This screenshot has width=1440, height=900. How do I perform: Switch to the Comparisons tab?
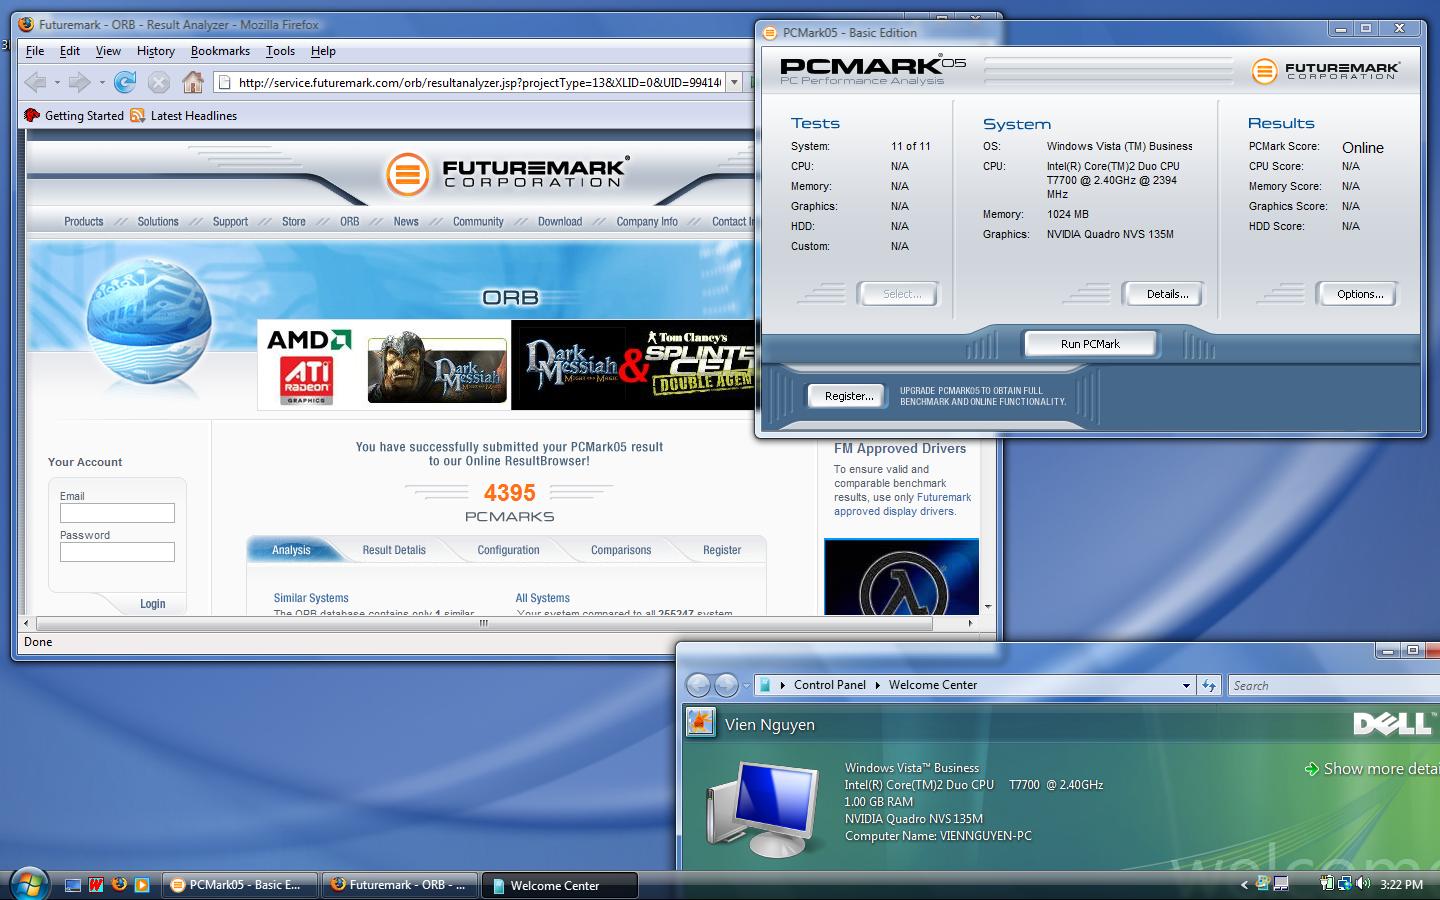point(621,550)
